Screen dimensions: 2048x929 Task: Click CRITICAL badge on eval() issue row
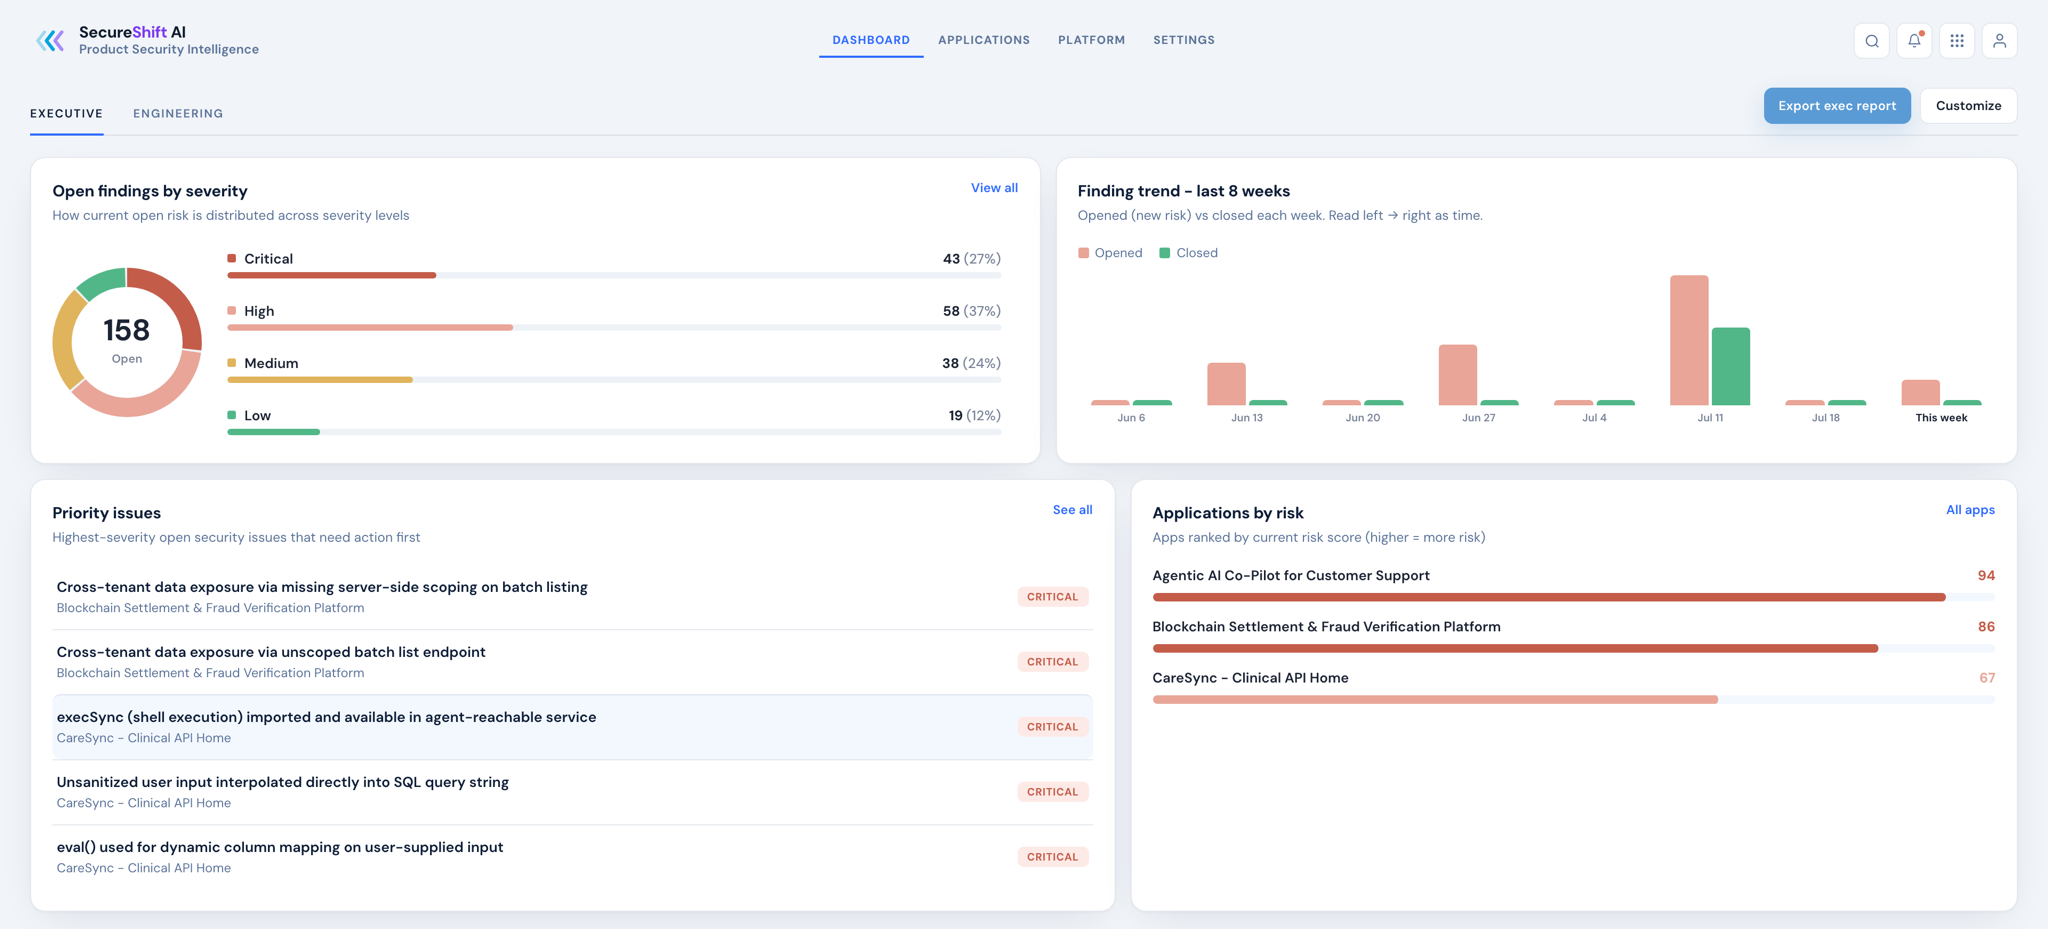click(x=1052, y=857)
